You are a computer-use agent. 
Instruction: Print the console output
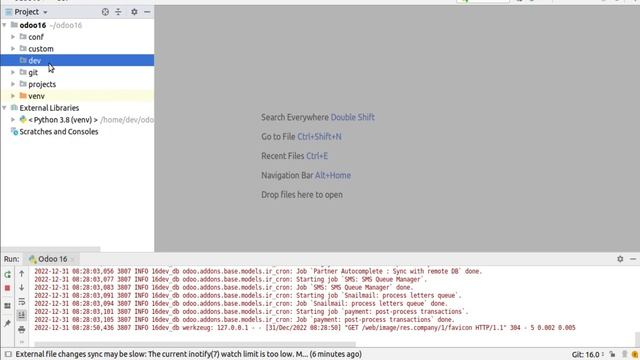(x=22, y=329)
